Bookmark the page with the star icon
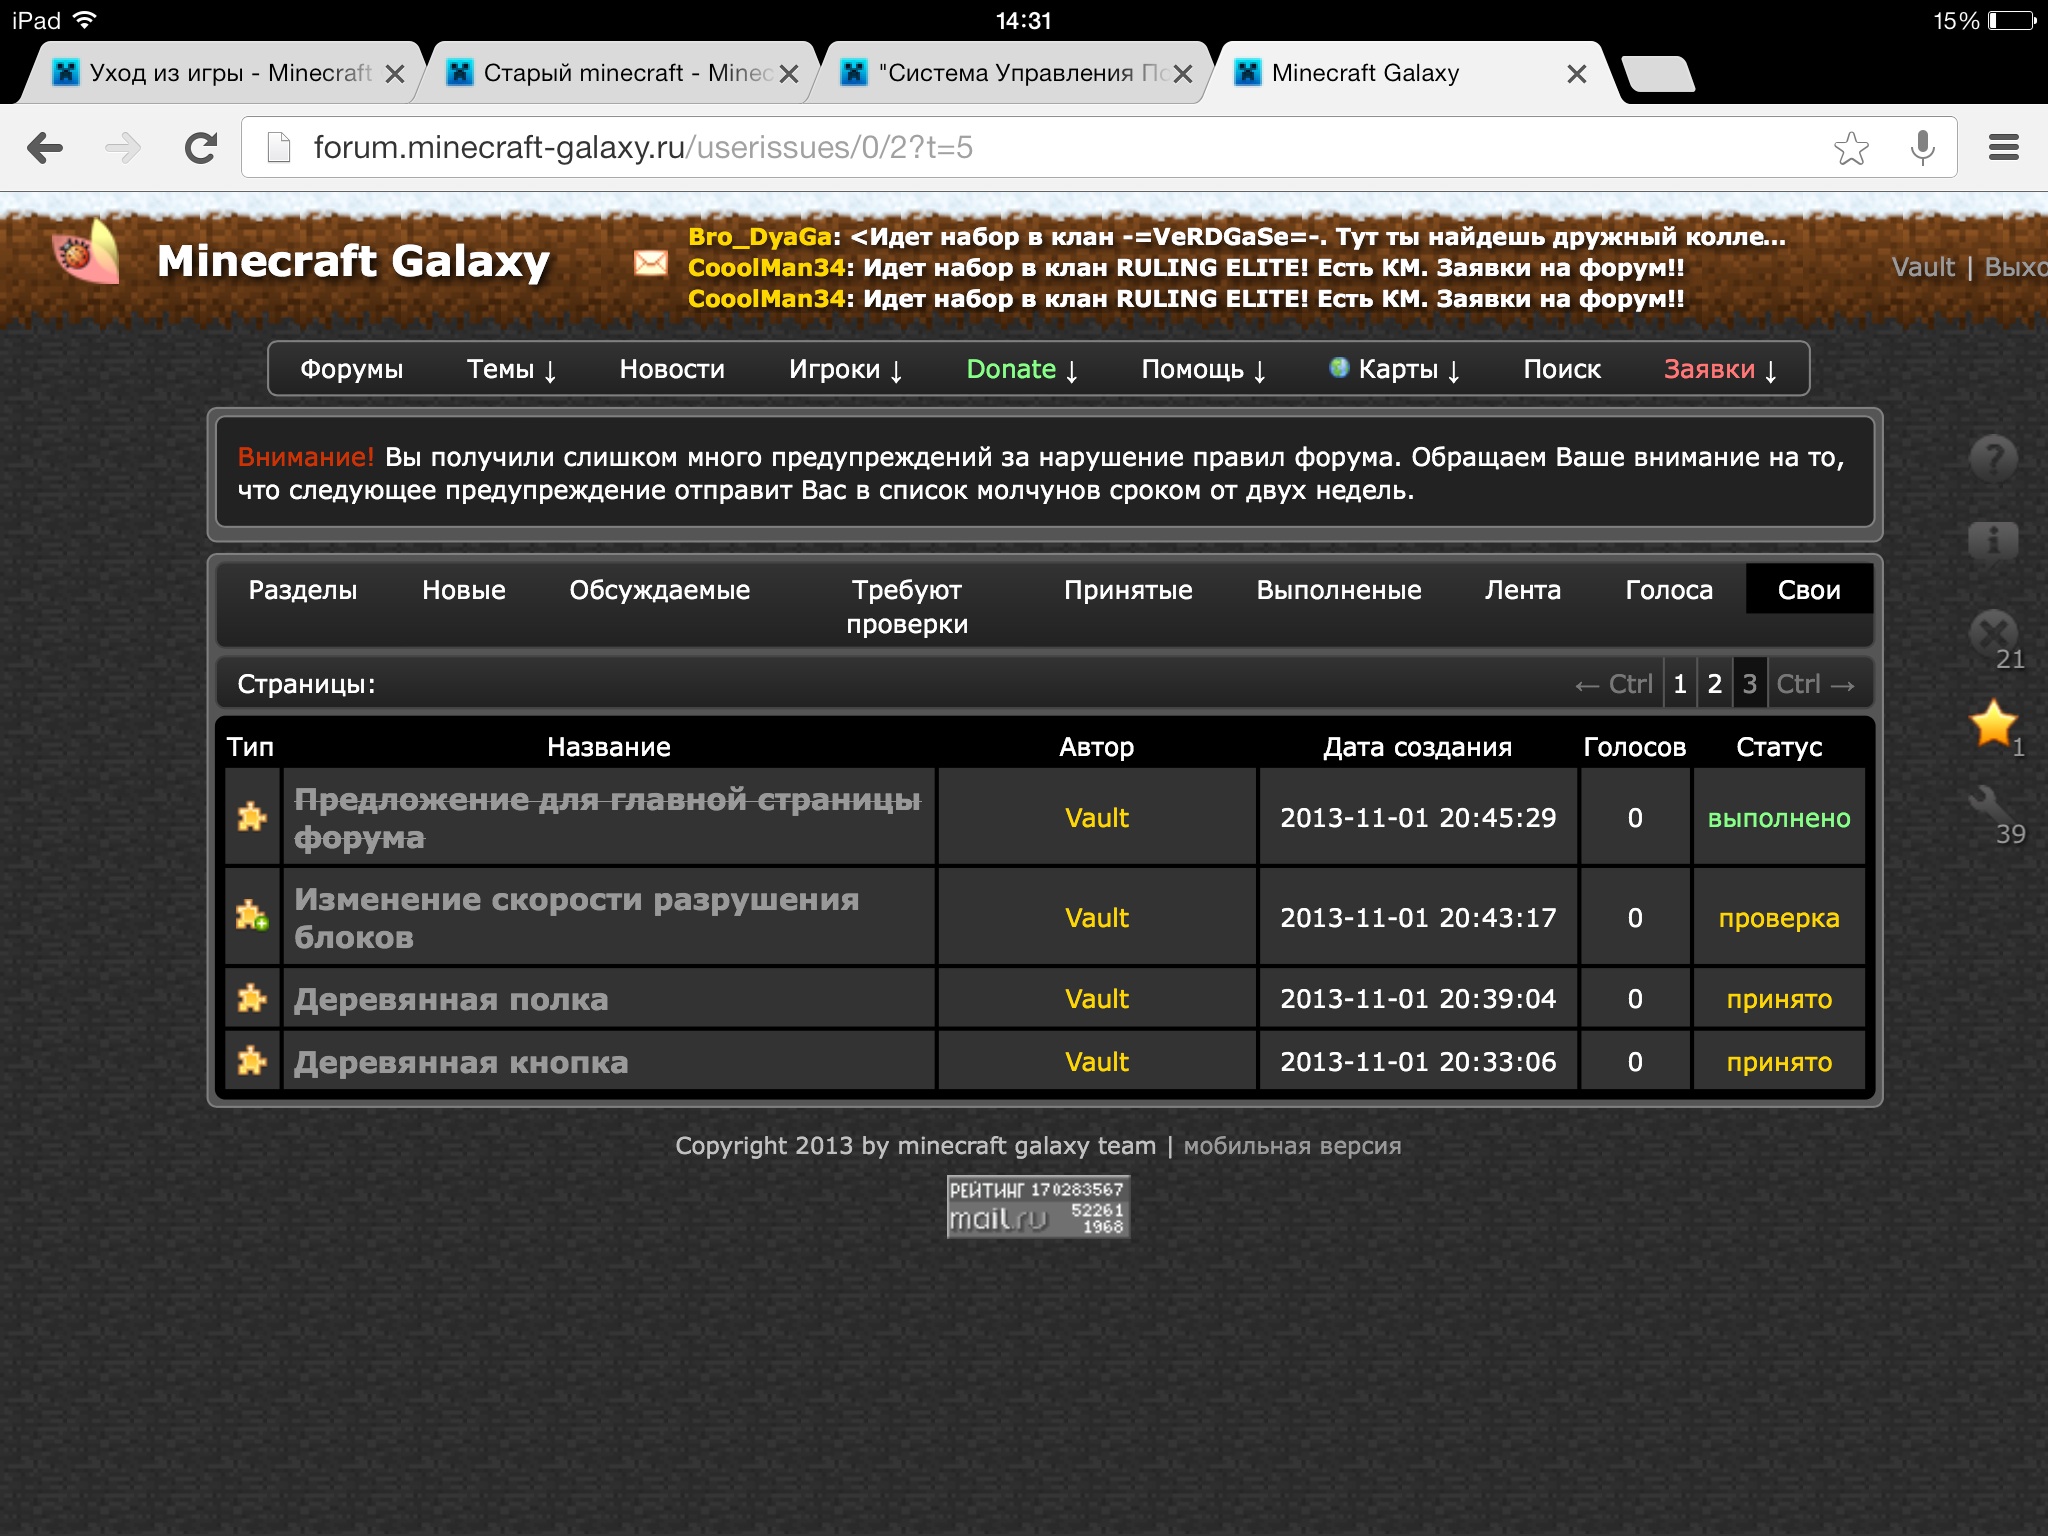 1850,148
